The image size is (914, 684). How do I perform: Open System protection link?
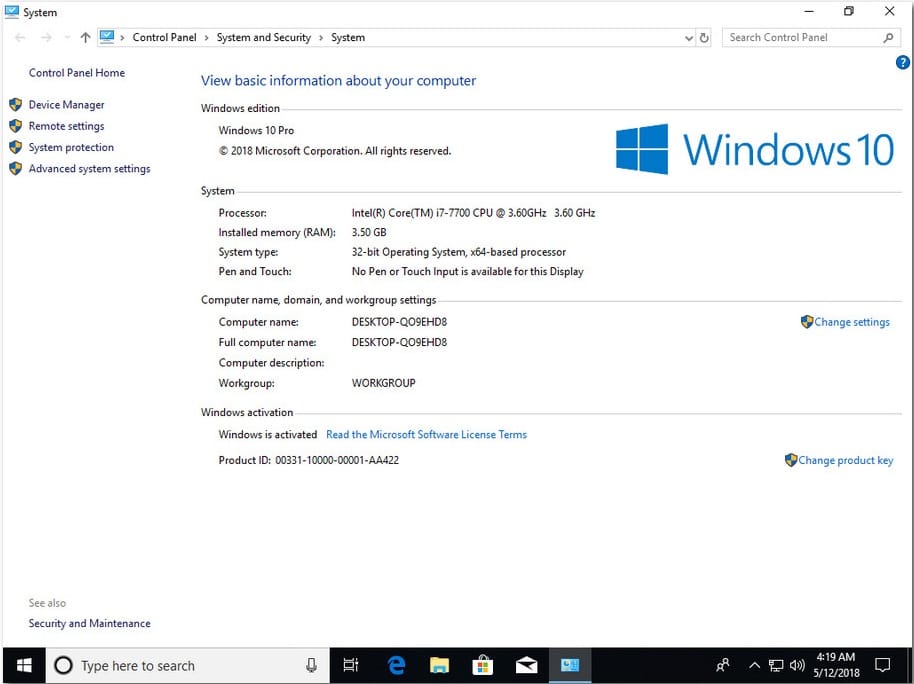pyautogui.click(x=71, y=148)
